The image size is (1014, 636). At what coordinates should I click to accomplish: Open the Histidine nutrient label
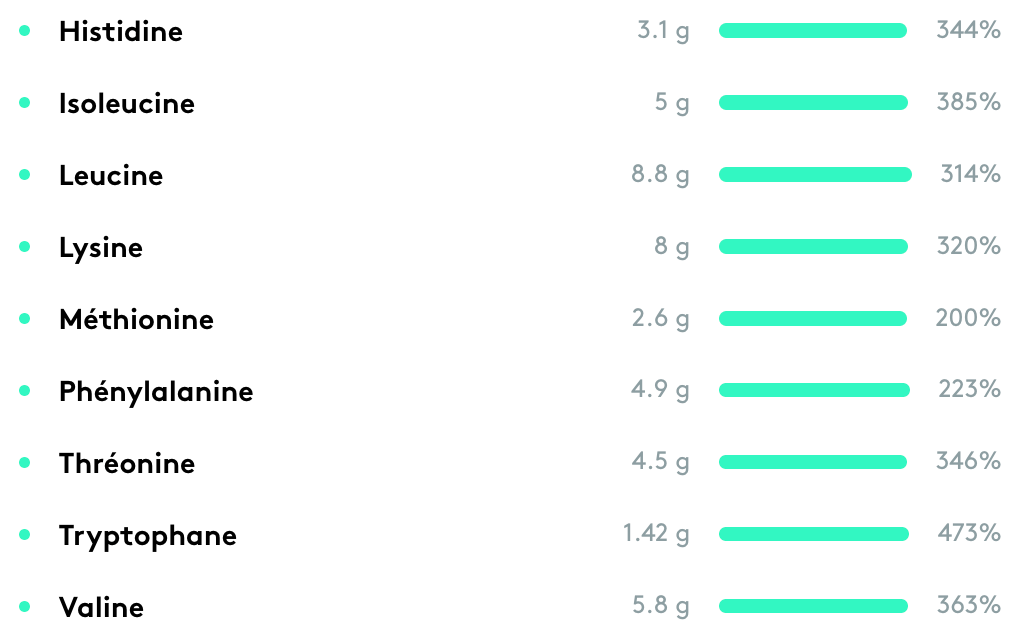click(x=121, y=31)
